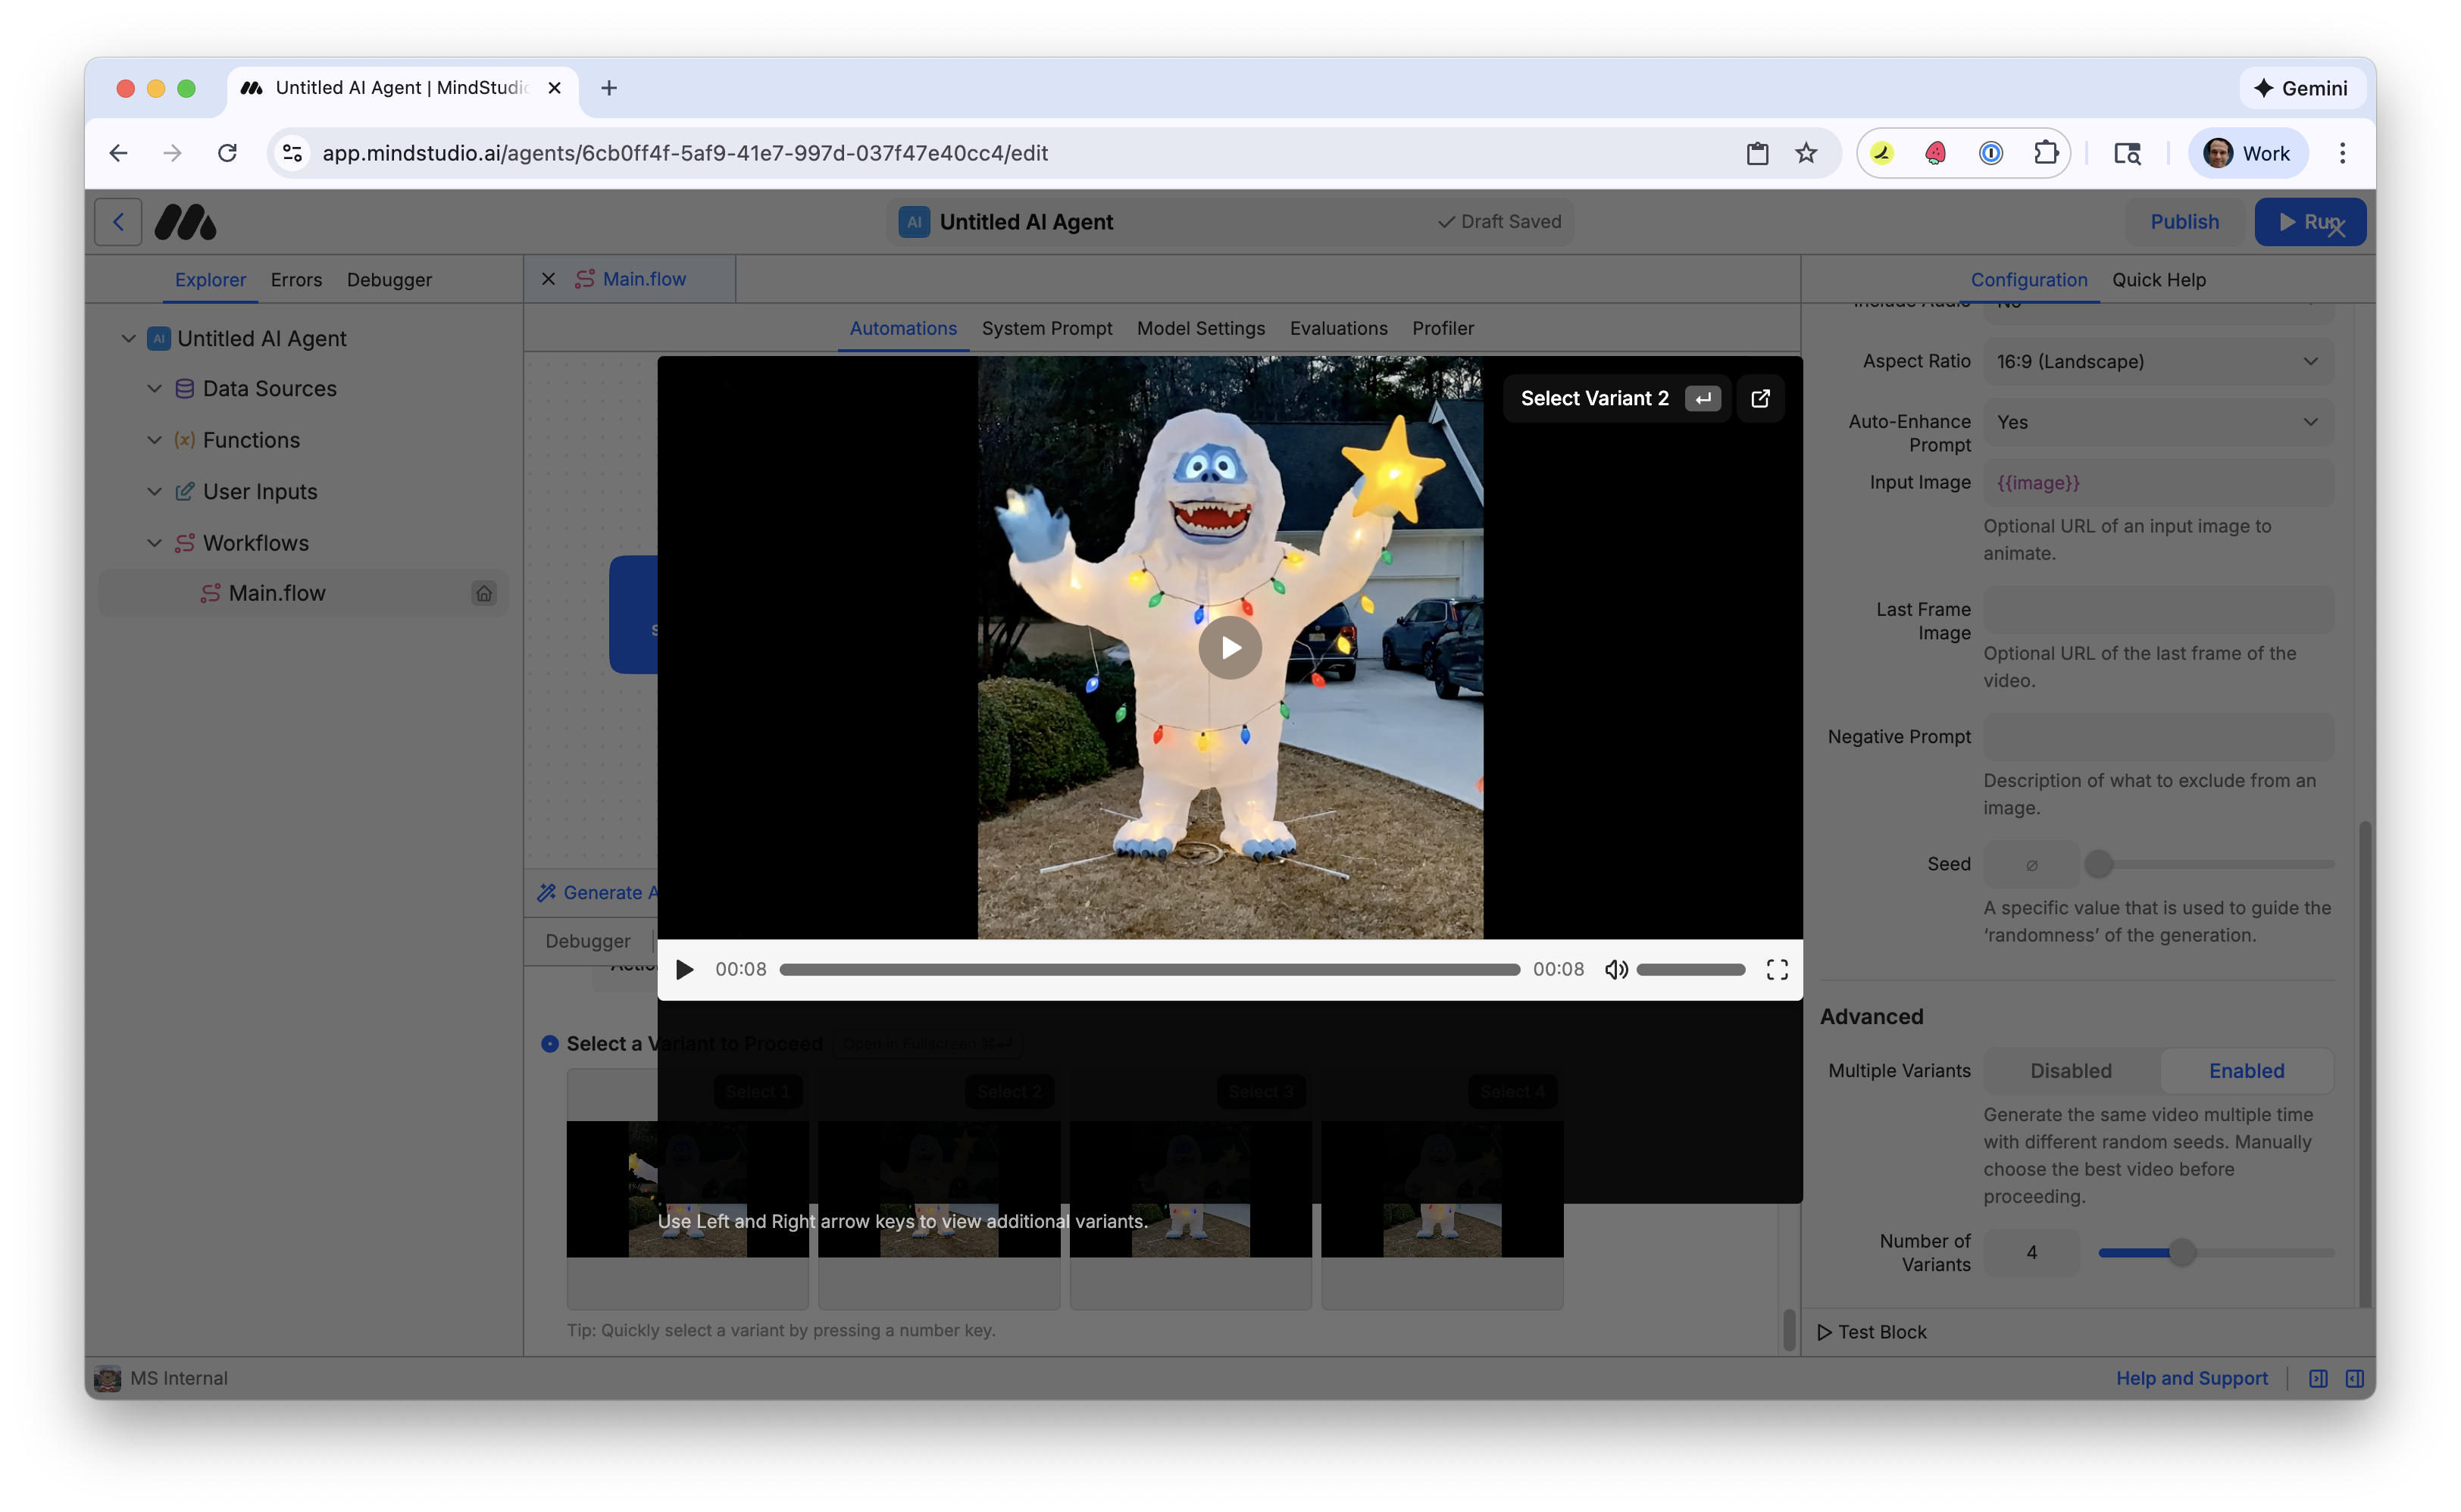Click the MindStudio logo in top left
Viewport: 2461px width, 1512px height.
[185, 221]
